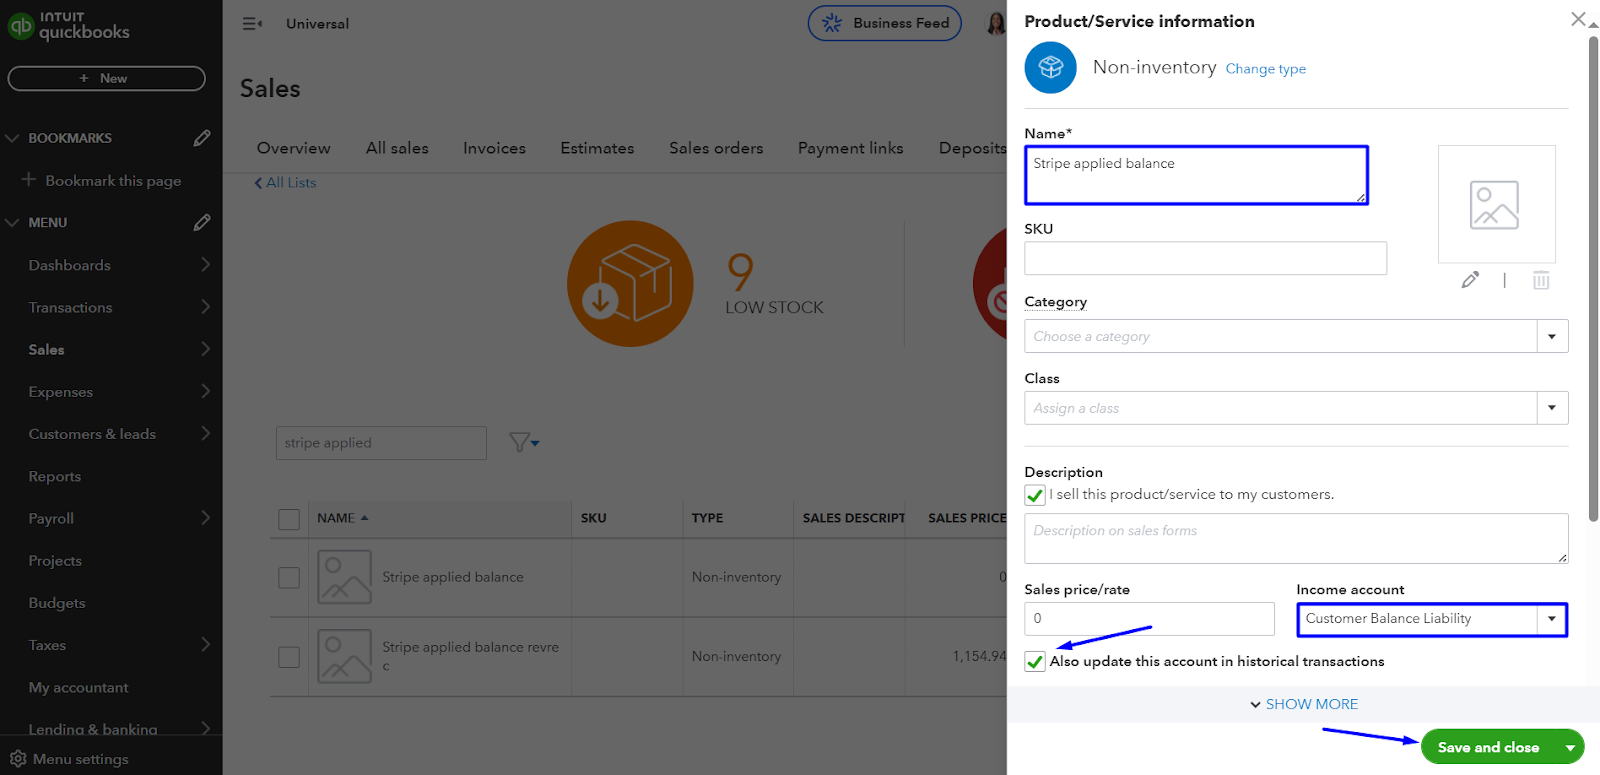Collapse navigation with the hamburger icon
Image resolution: width=1600 pixels, height=775 pixels.
coord(252,23)
